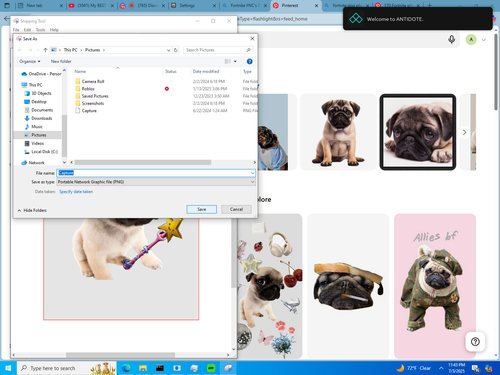Open the Specify date taken link

[x=76, y=192]
